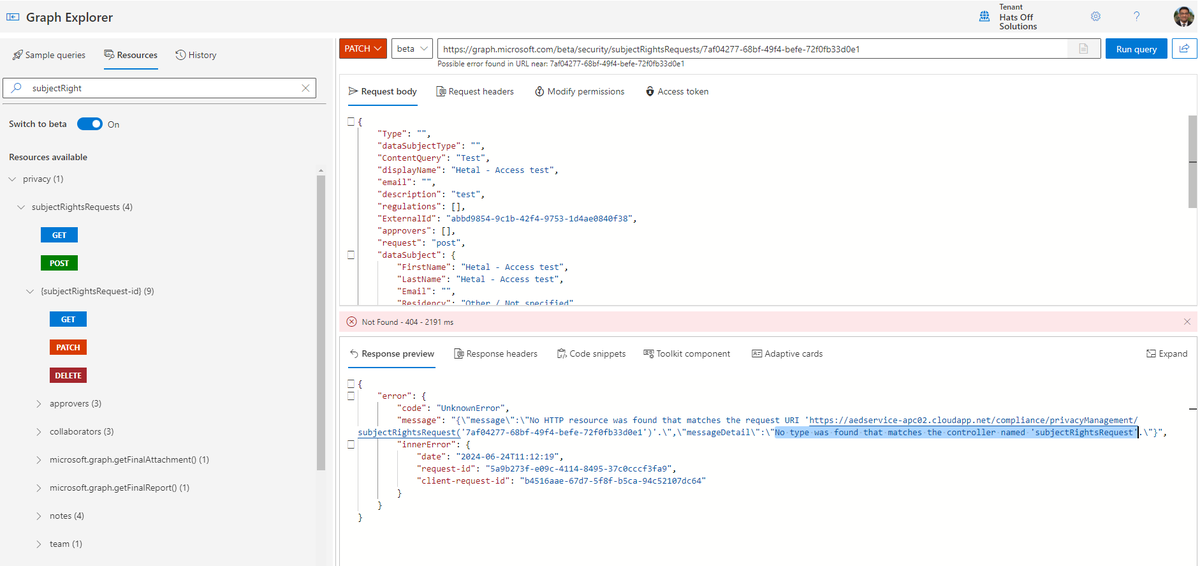Collapse the response root JSON object

coord(350,383)
